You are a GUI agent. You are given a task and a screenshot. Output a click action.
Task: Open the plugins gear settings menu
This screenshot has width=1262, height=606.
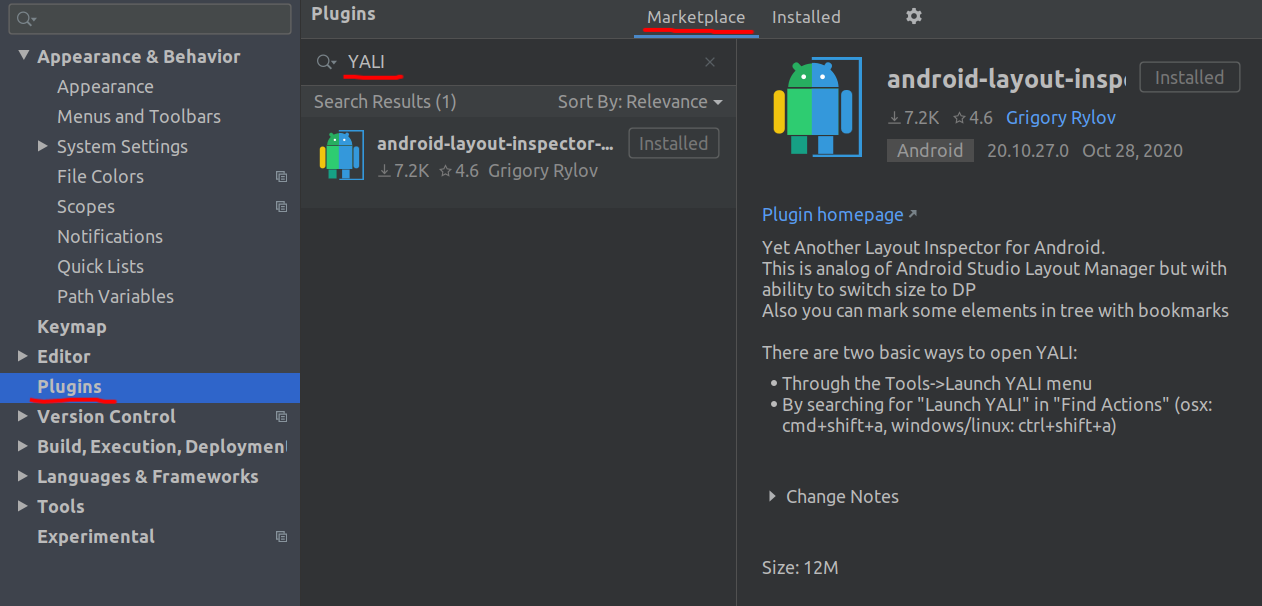[x=913, y=16]
